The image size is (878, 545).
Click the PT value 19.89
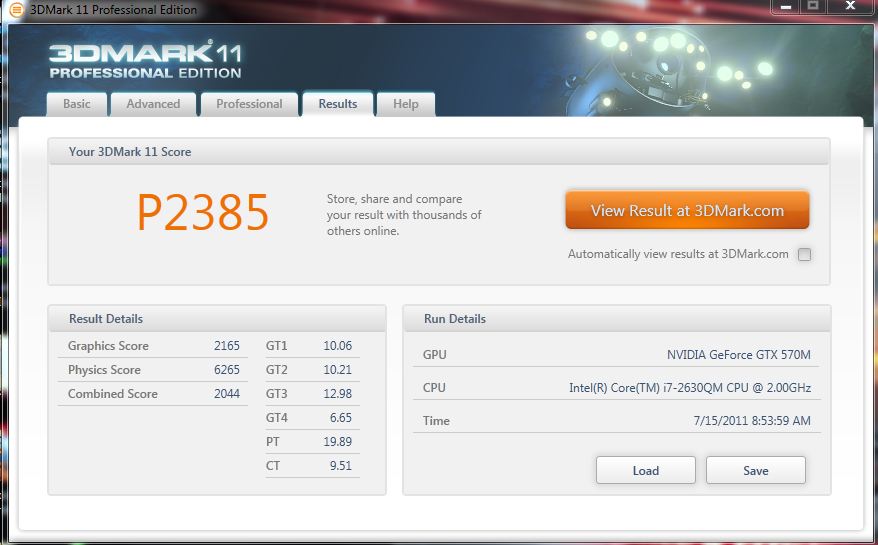338,442
